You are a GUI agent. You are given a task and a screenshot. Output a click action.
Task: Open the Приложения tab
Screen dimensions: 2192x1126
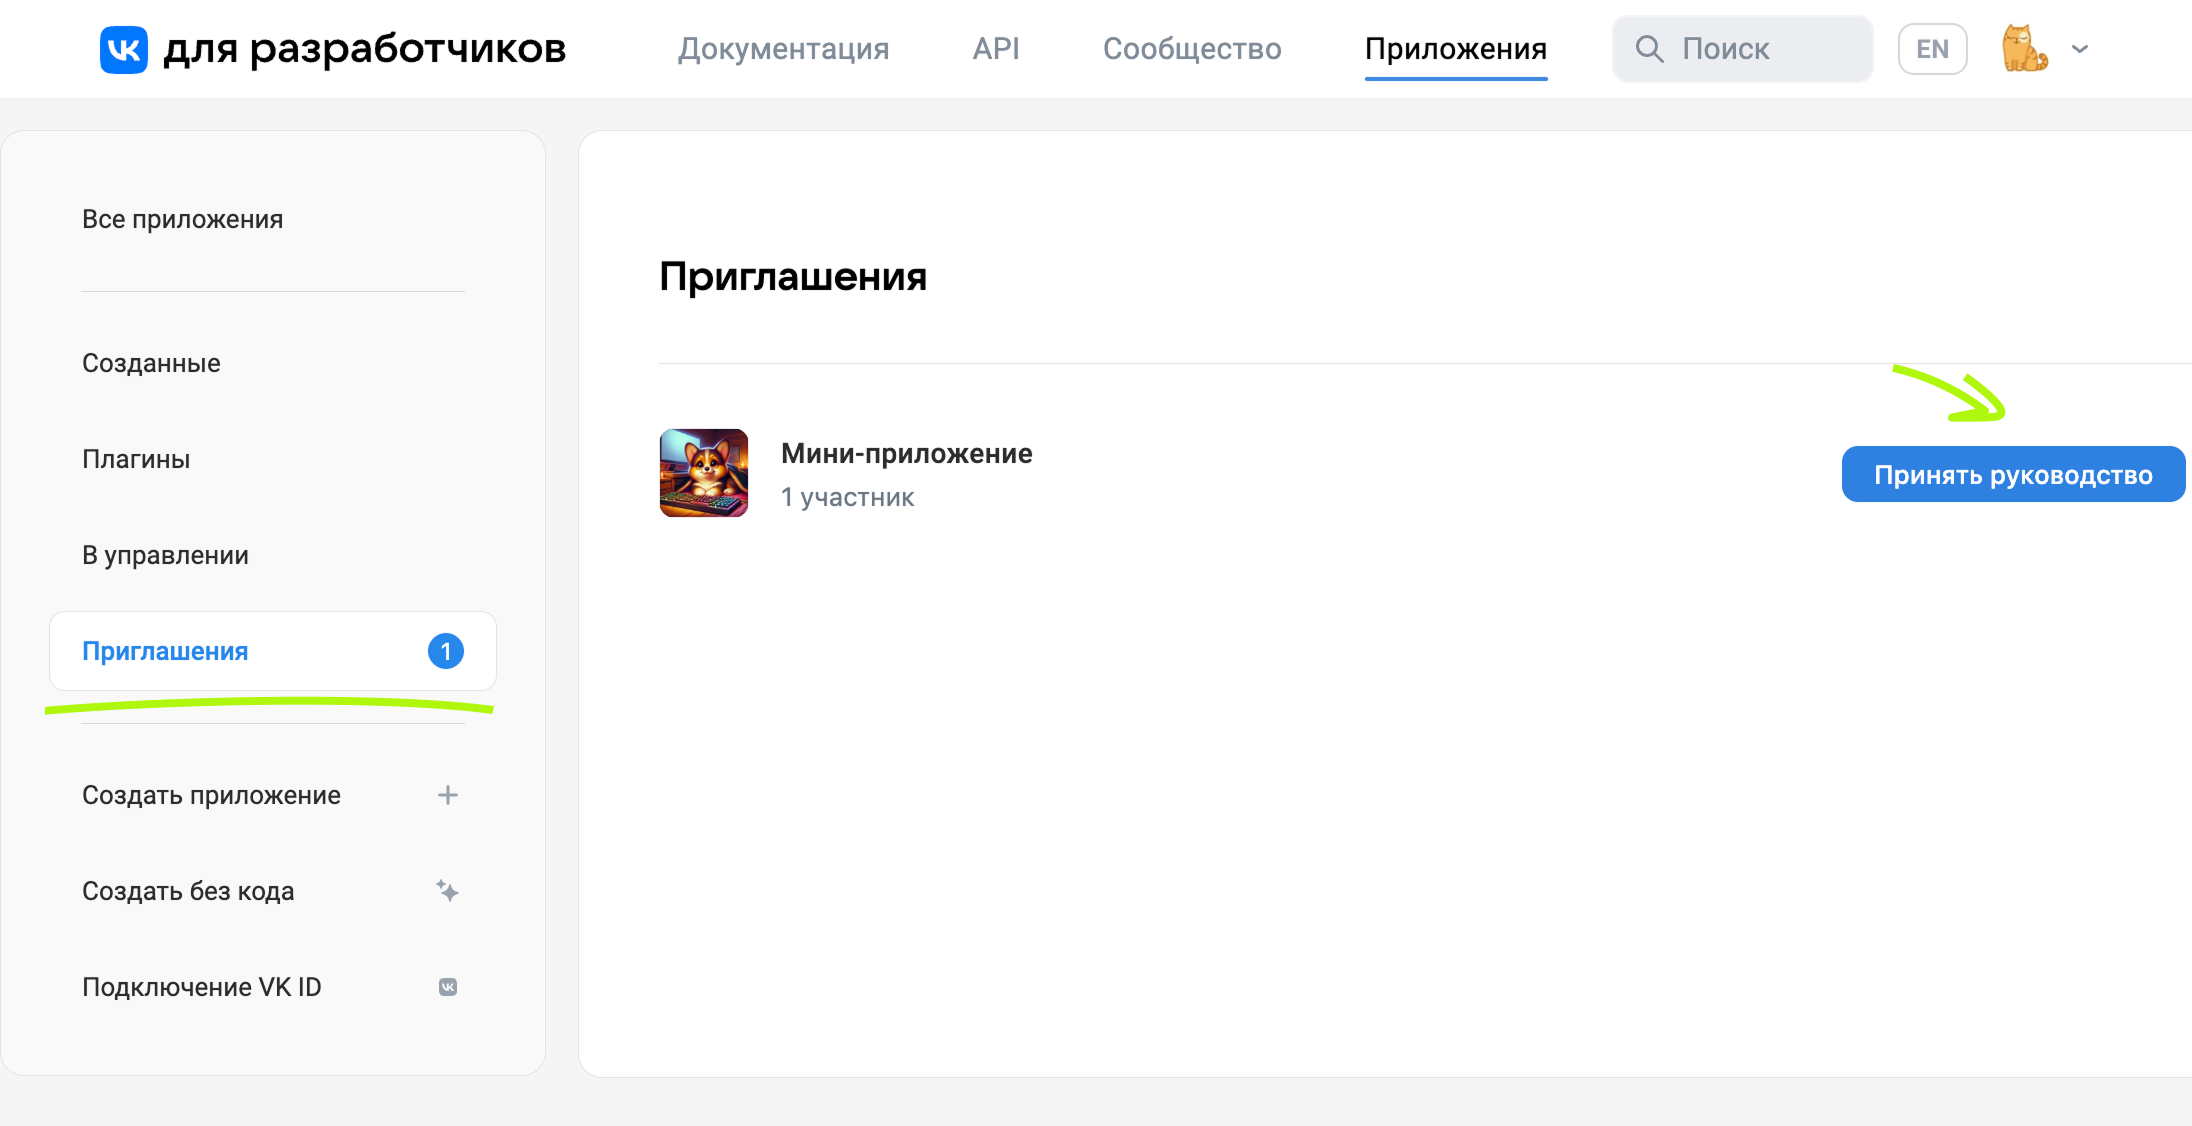pos(1456,49)
